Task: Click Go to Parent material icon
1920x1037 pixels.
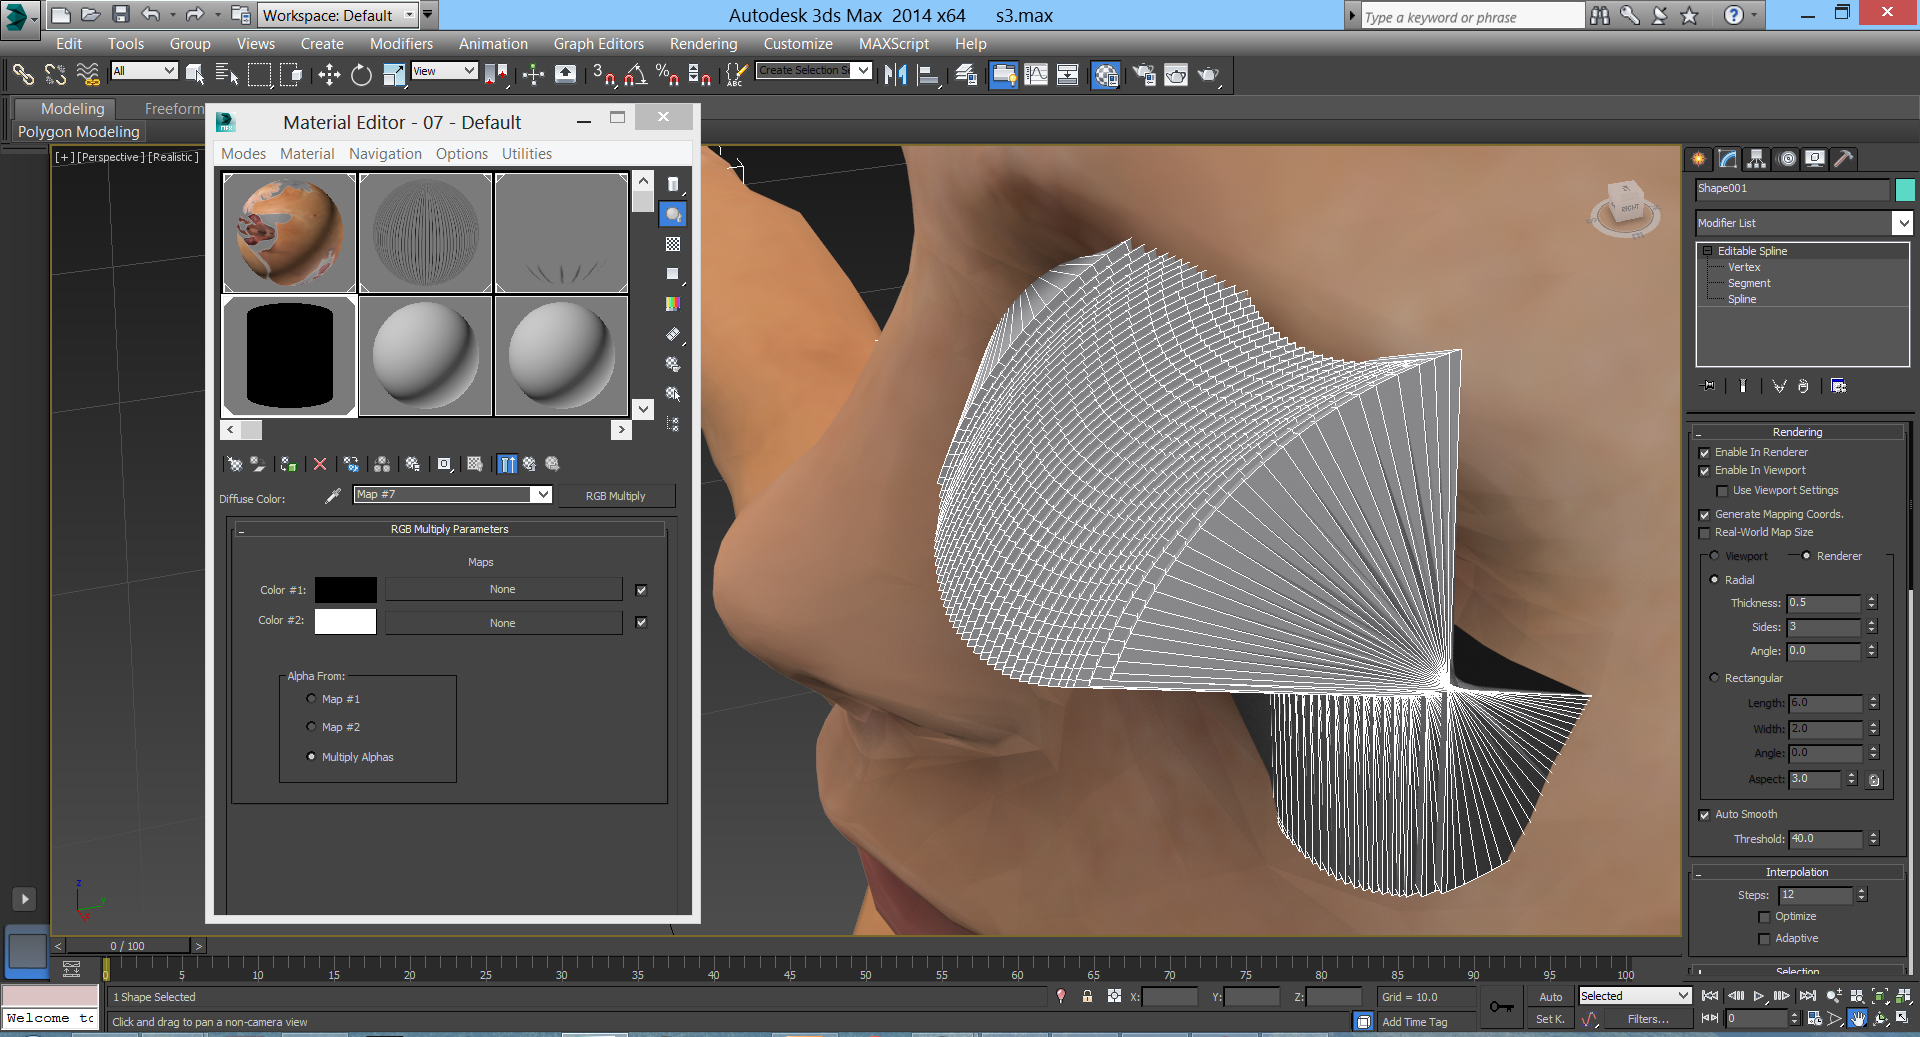Action: [x=529, y=464]
